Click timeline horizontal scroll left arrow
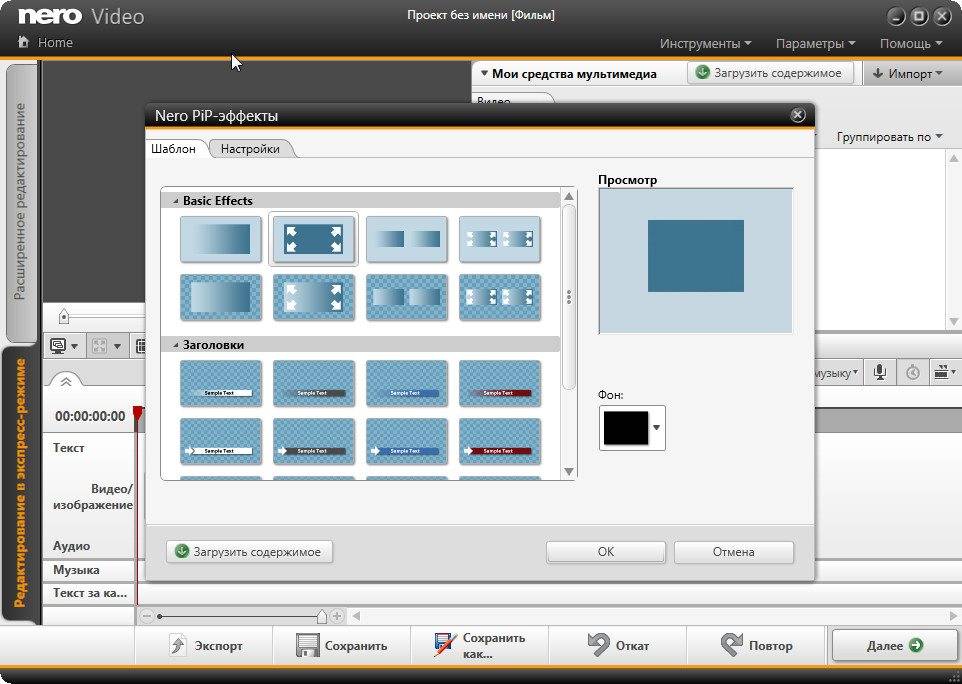962x684 pixels. tap(356, 616)
